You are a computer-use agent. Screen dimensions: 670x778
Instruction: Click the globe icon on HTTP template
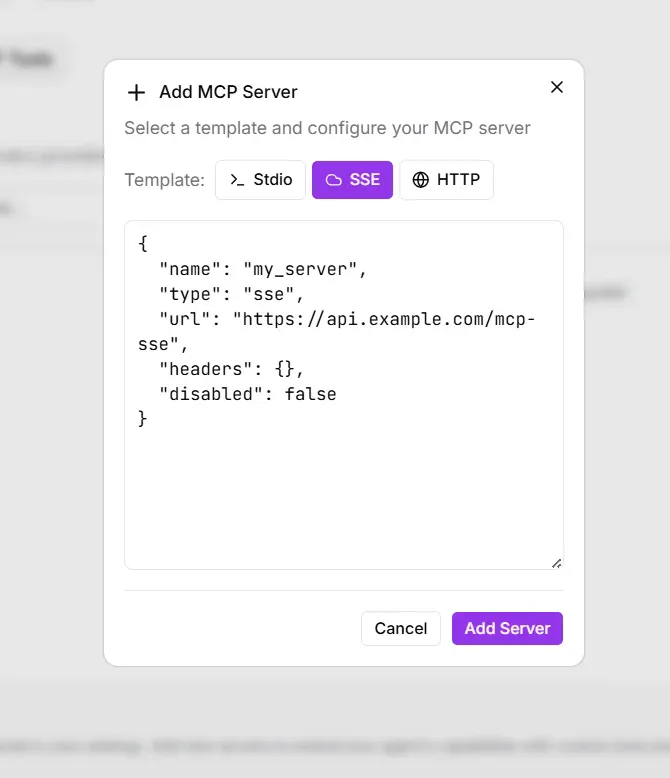click(421, 180)
